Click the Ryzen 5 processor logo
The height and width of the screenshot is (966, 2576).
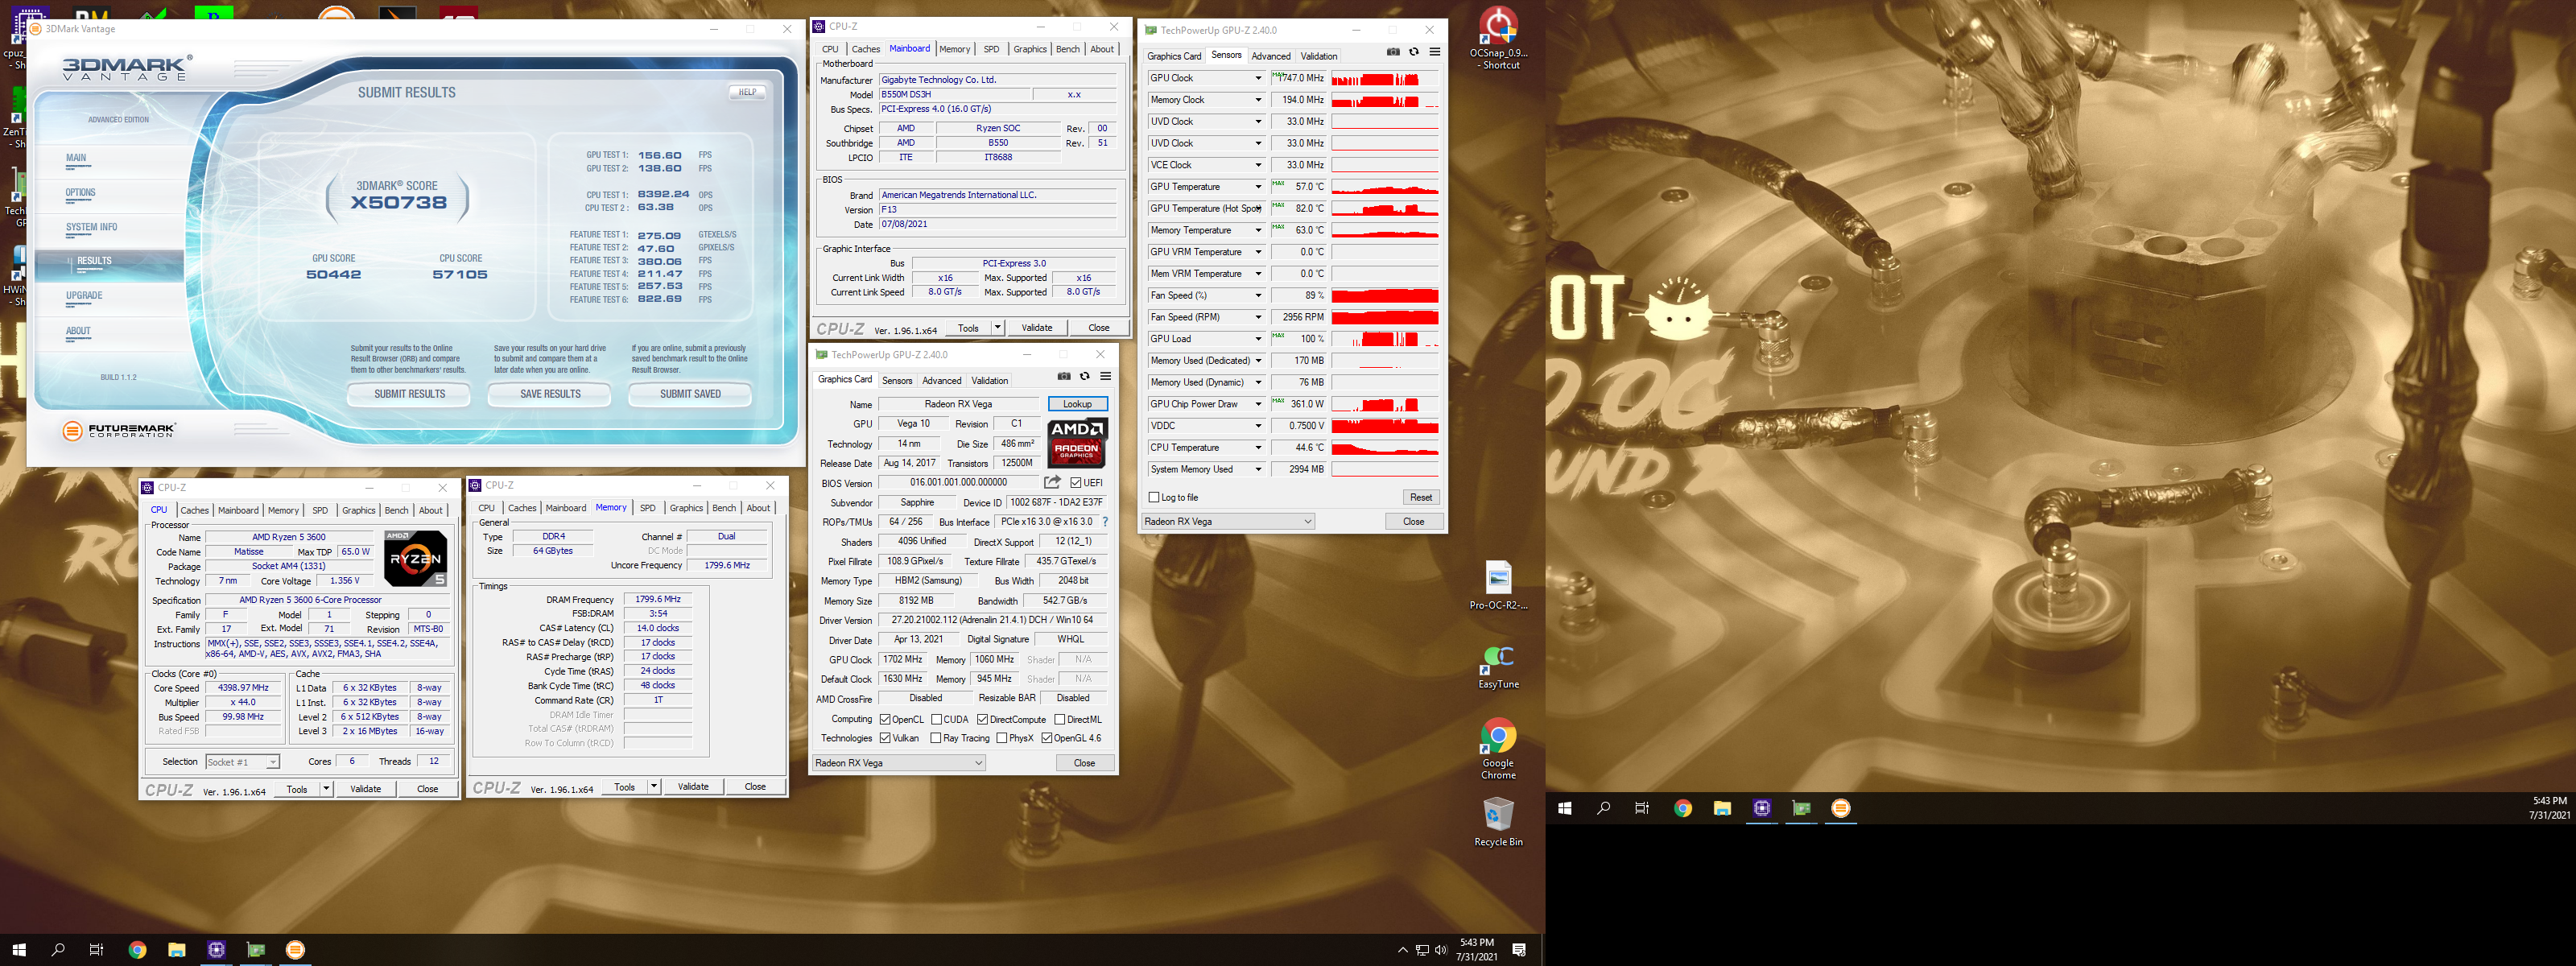[415, 558]
